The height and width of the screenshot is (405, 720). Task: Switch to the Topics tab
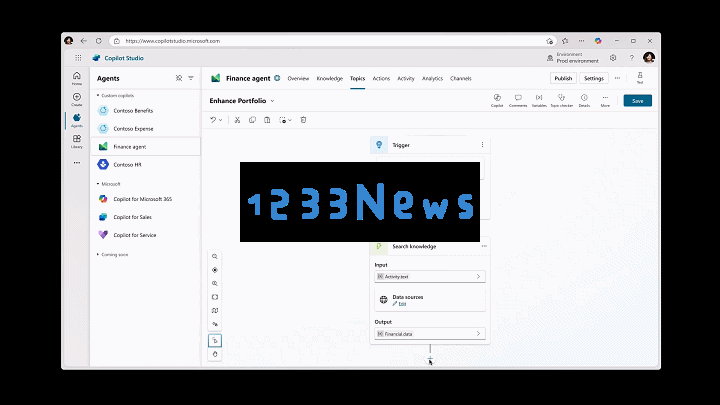(x=357, y=79)
